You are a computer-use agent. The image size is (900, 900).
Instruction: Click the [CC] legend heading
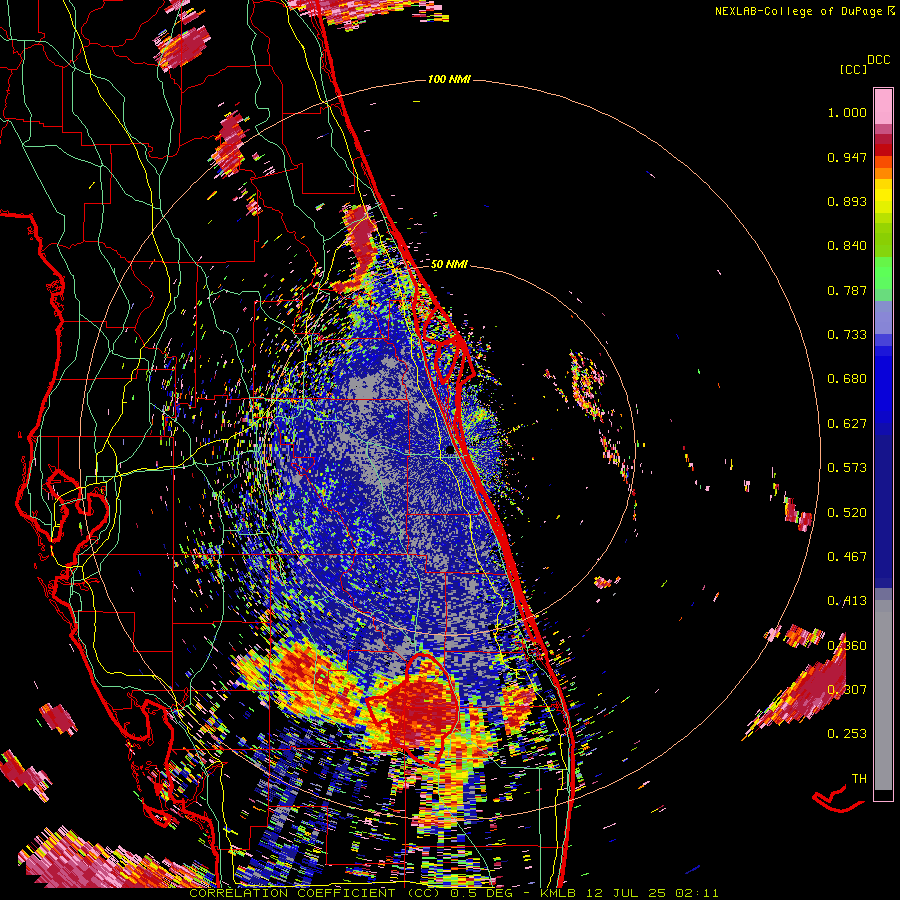tap(853, 69)
